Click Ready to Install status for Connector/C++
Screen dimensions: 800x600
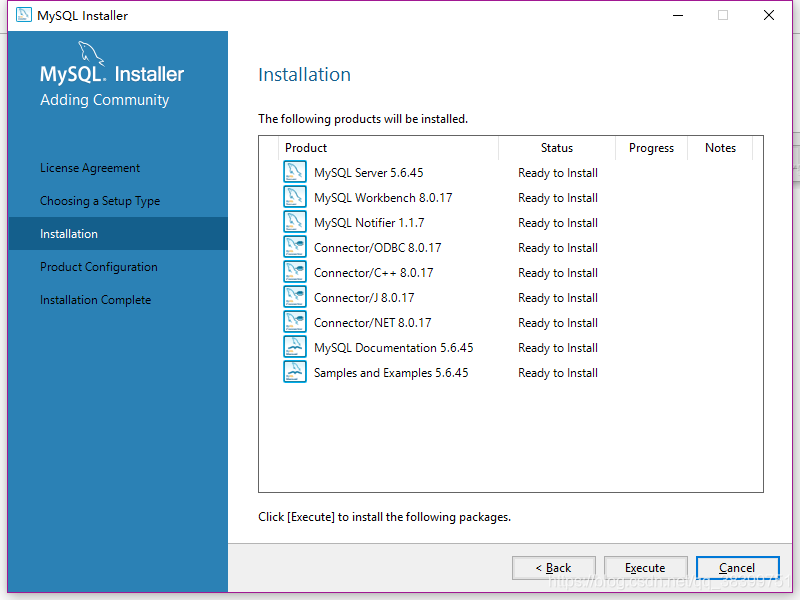[558, 273]
